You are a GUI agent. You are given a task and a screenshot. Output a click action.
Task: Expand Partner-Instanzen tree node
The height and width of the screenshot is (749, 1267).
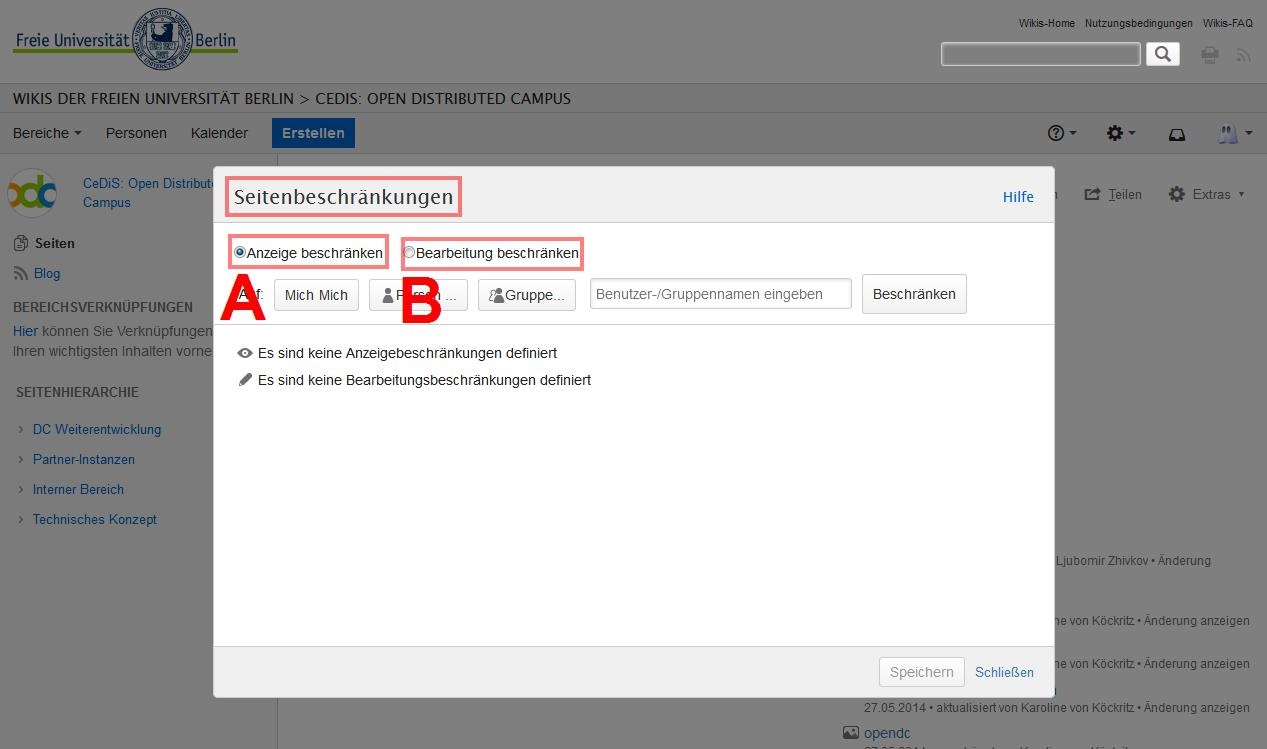click(x=22, y=460)
